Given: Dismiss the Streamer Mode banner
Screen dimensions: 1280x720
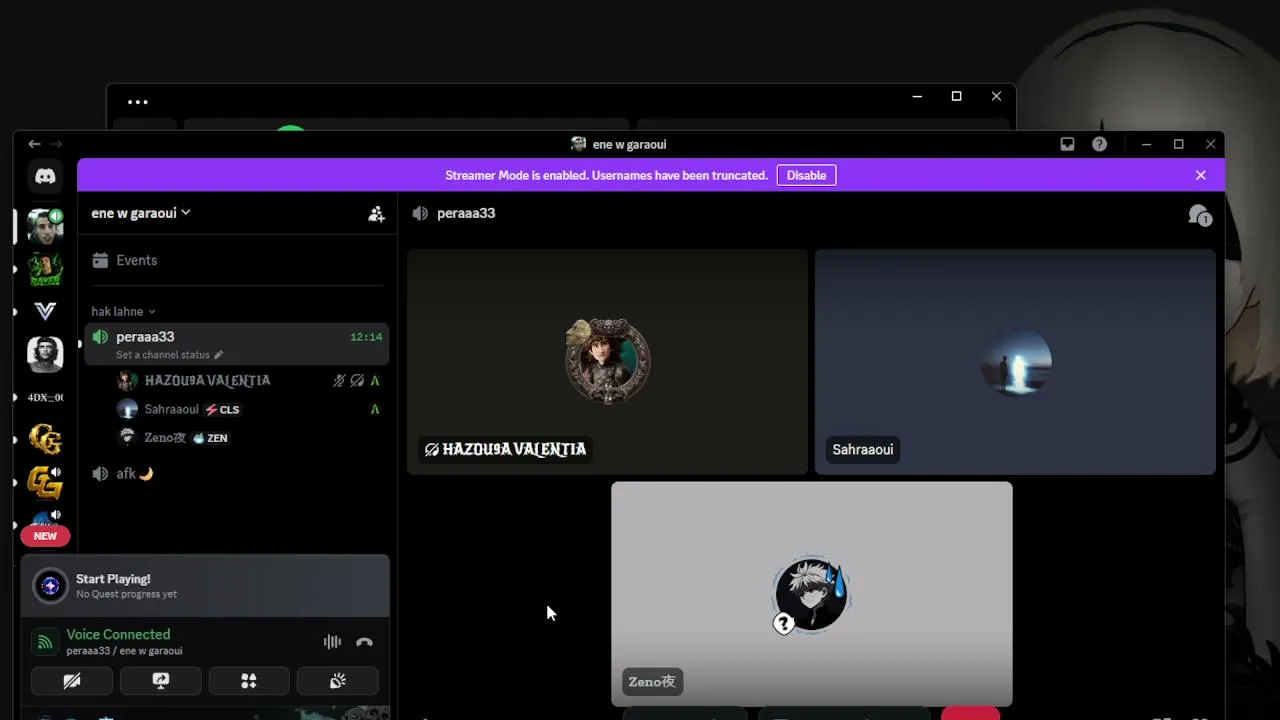Looking at the screenshot, I should pos(1201,175).
